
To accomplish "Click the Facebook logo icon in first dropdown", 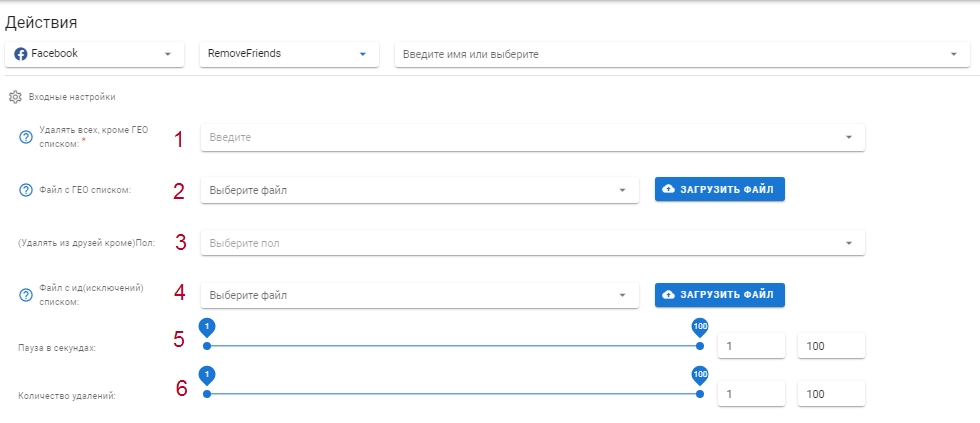I will point(21,54).
